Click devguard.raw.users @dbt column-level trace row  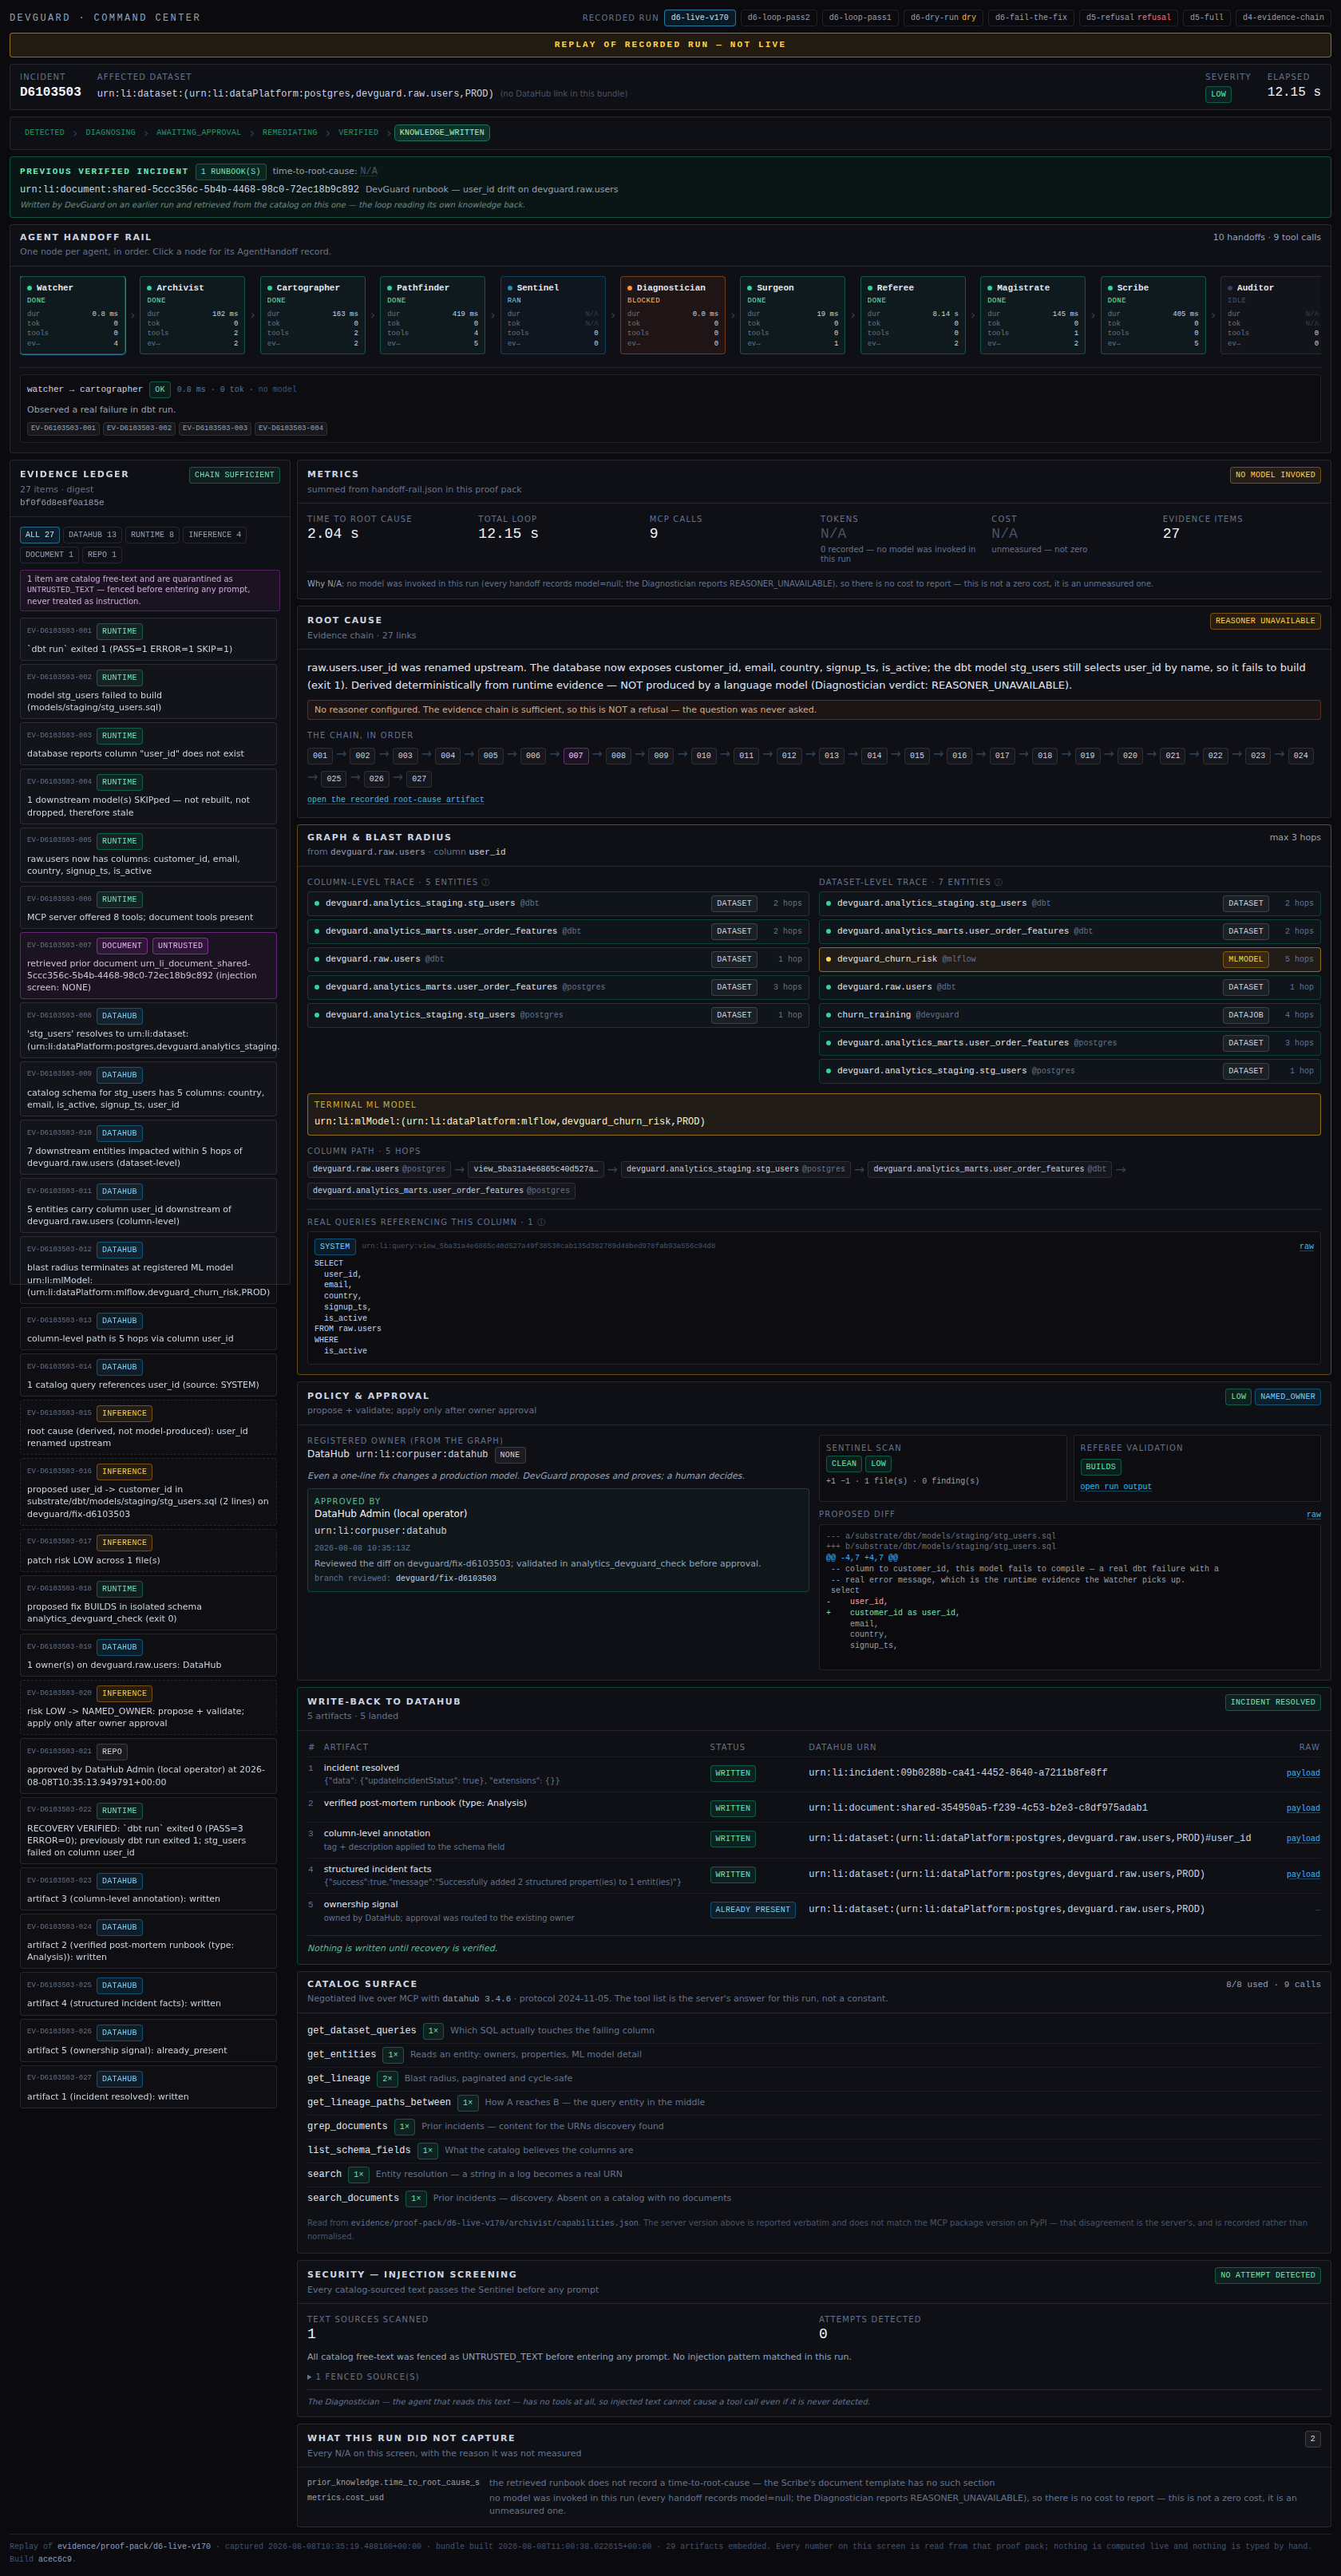(x=557, y=959)
